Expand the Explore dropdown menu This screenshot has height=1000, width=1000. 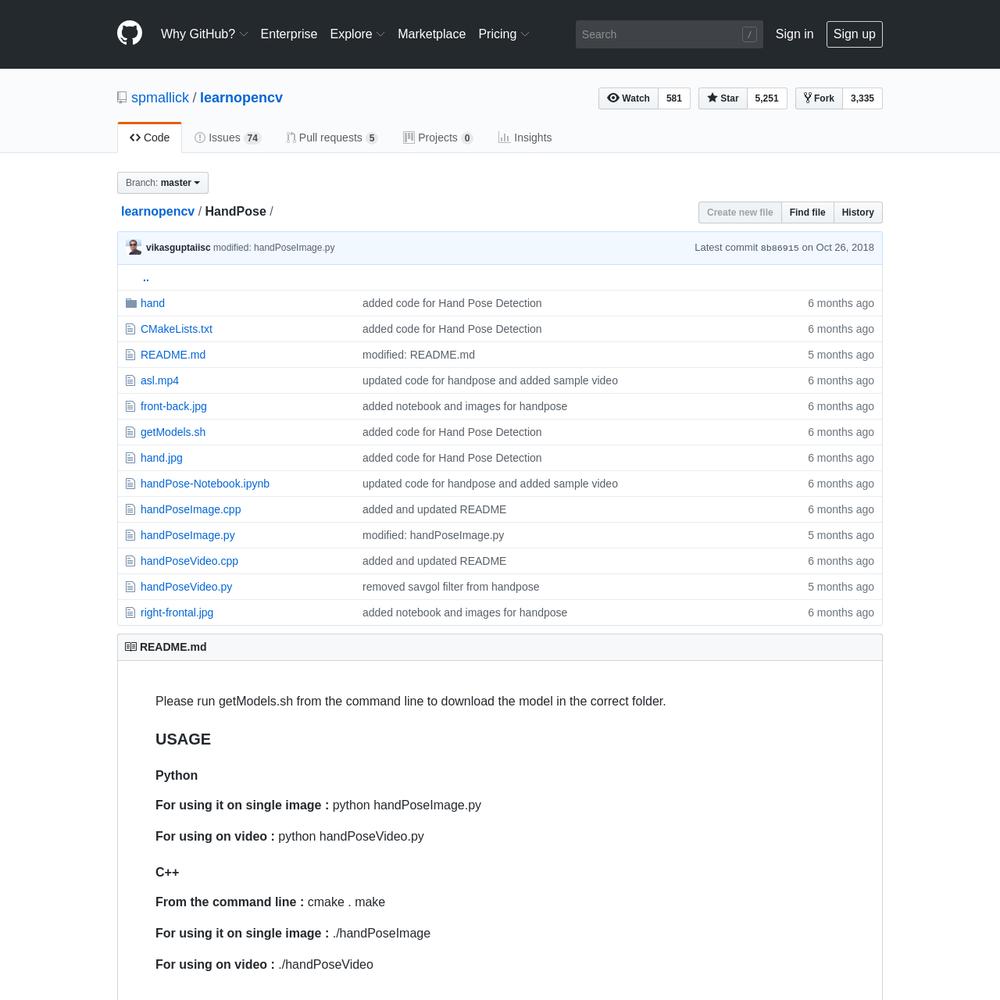(x=357, y=34)
